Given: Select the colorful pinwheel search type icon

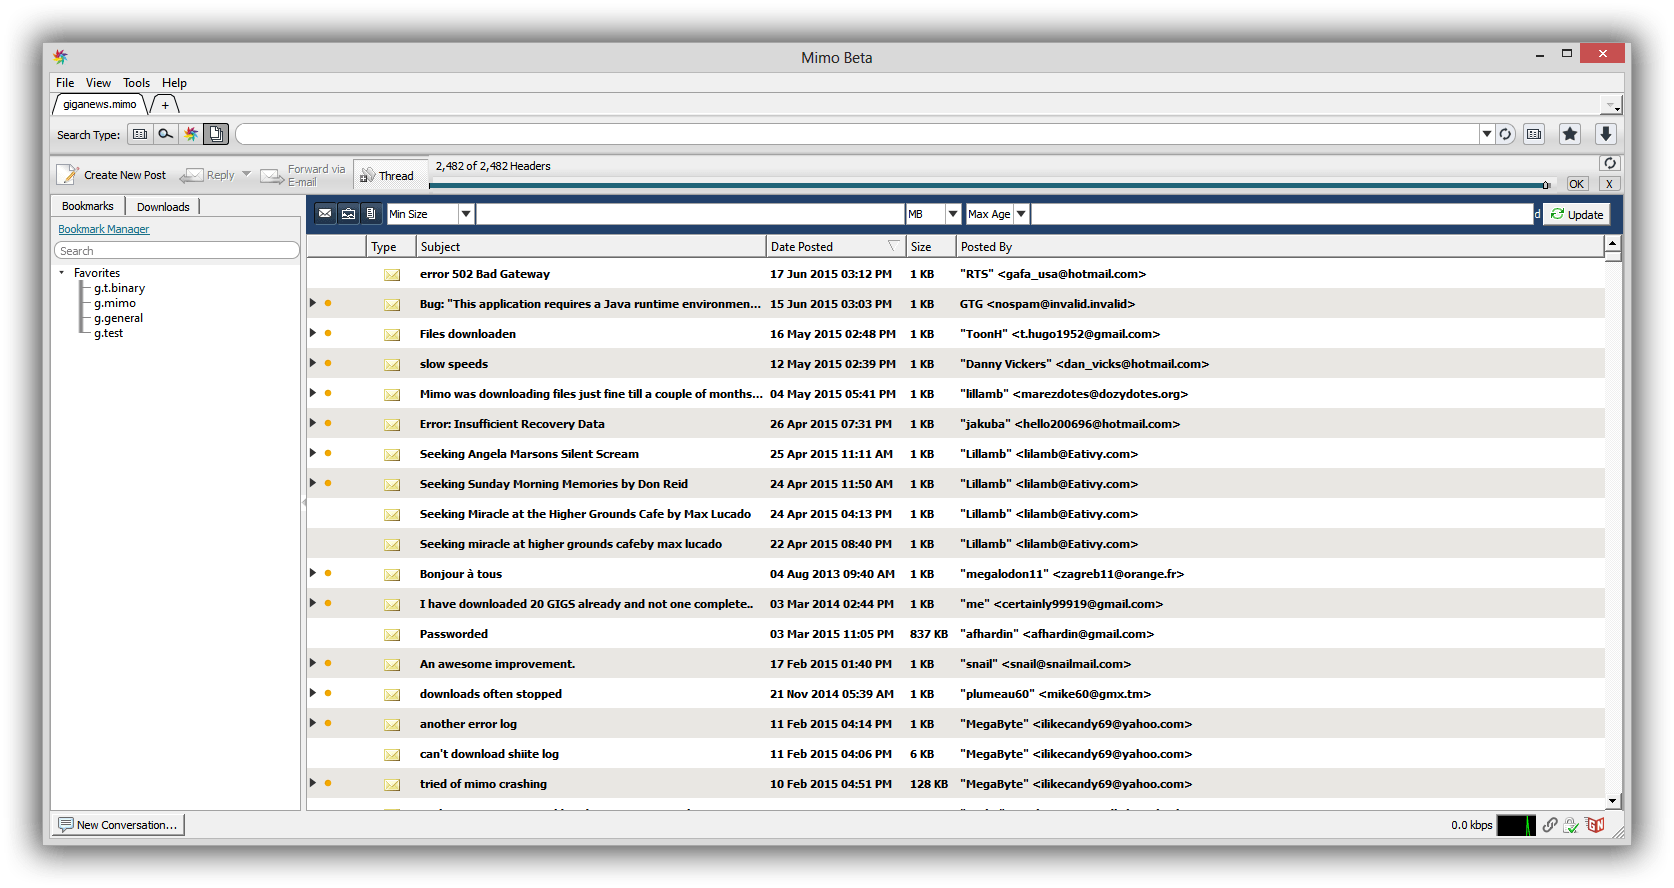Looking at the screenshot, I should (191, 134).
